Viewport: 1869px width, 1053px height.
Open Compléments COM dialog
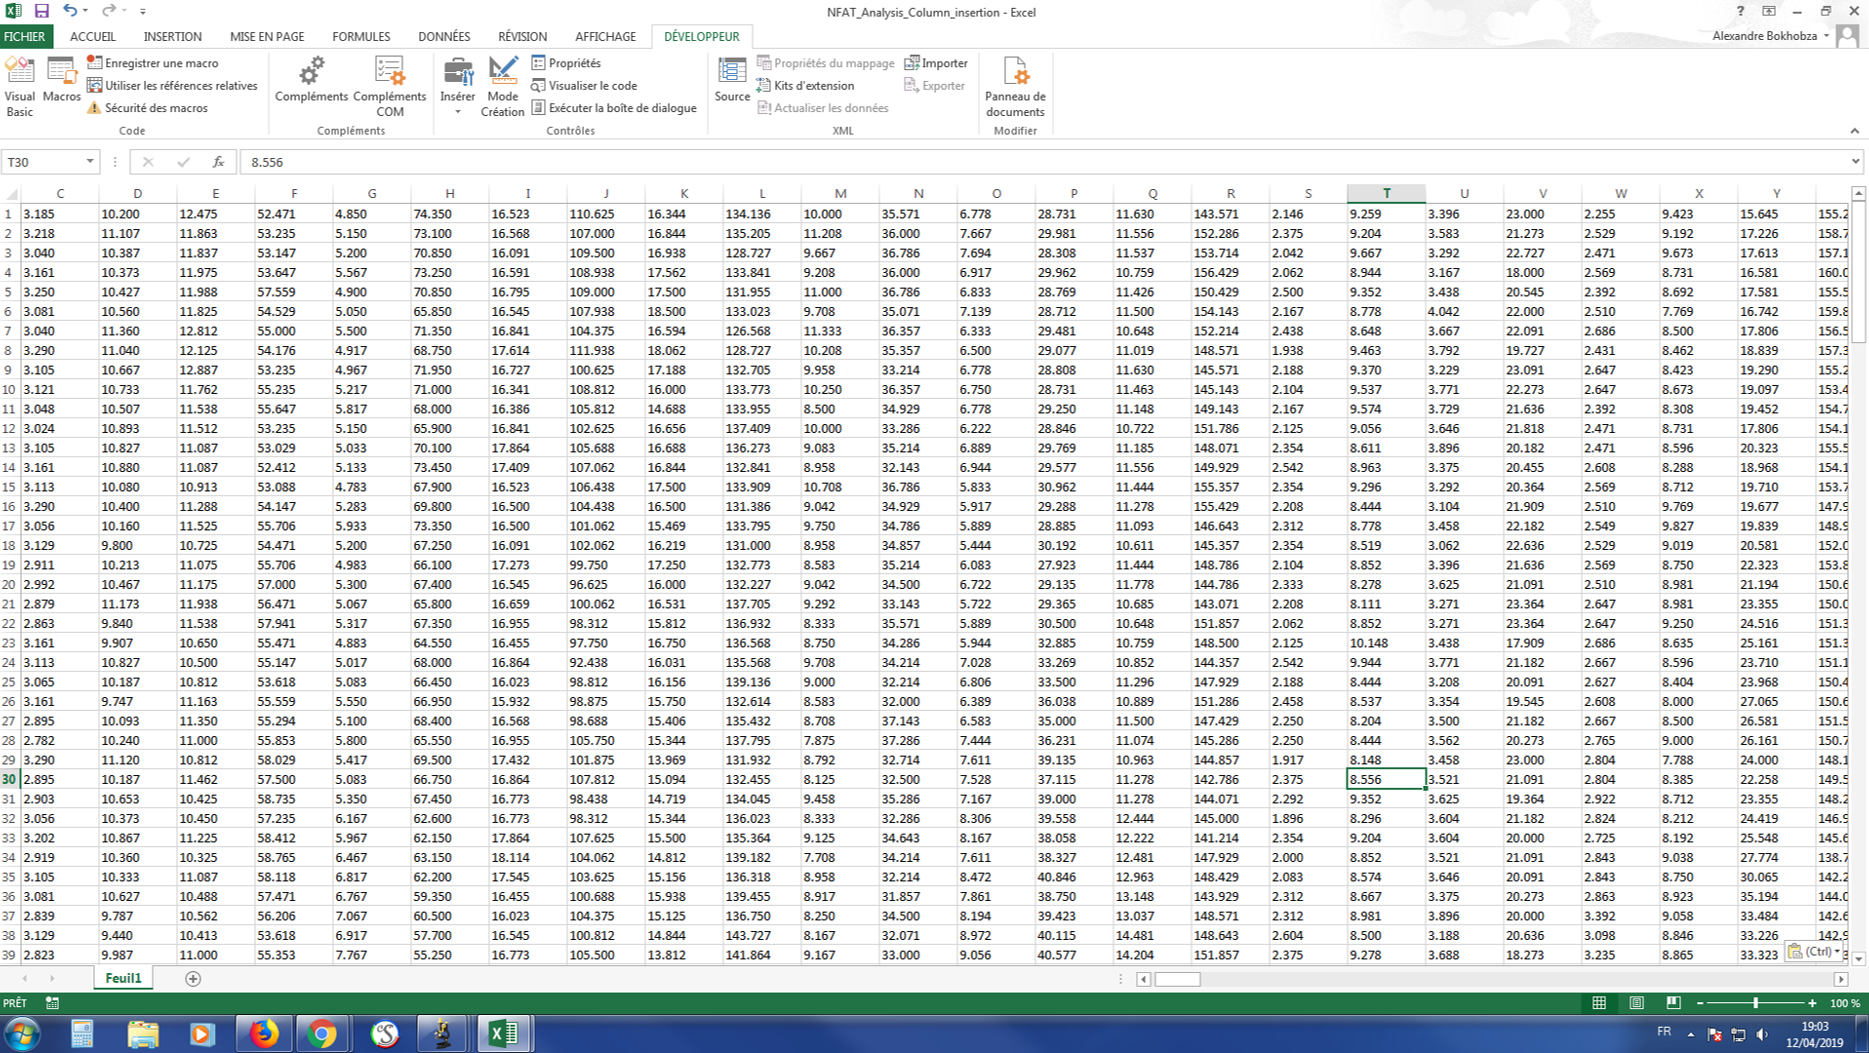389,87
